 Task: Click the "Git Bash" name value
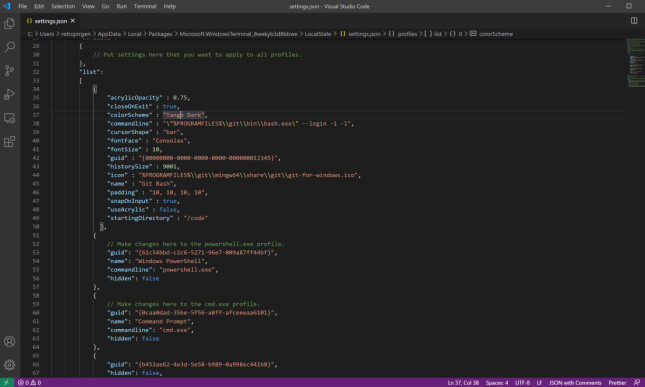click(x=155, y=184)
